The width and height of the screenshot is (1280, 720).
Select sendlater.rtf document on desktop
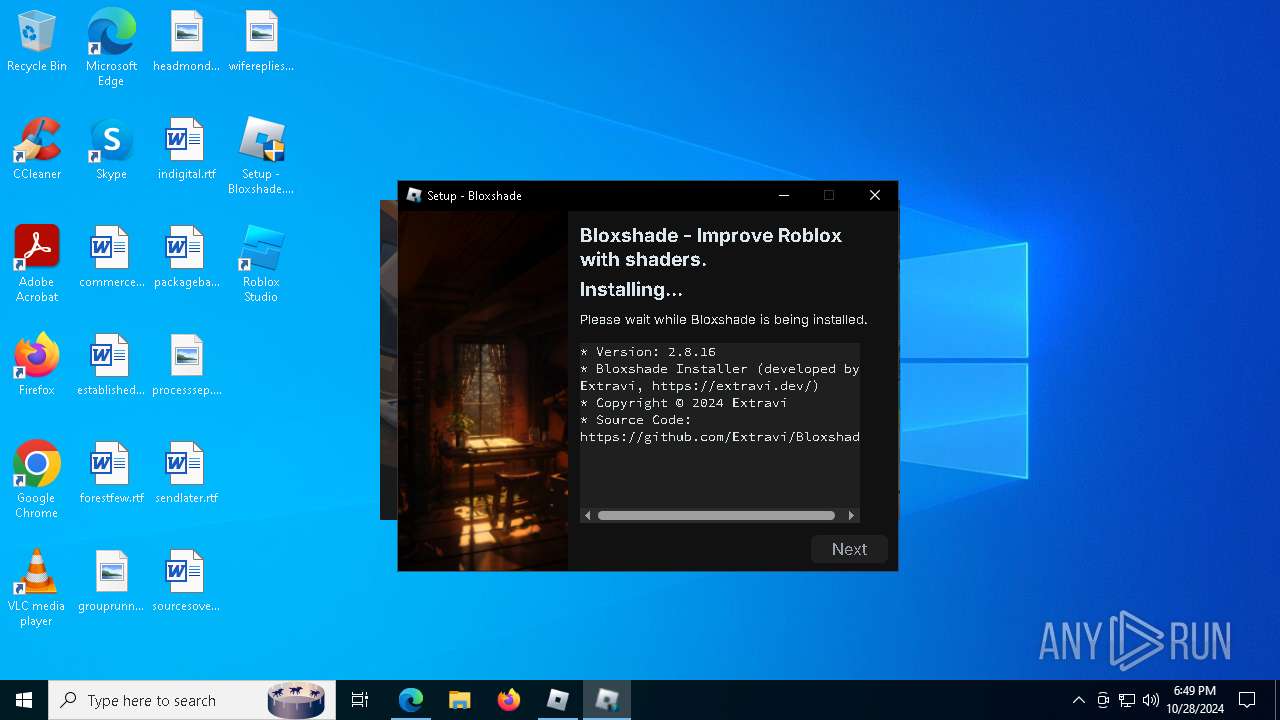pos(186,474)
